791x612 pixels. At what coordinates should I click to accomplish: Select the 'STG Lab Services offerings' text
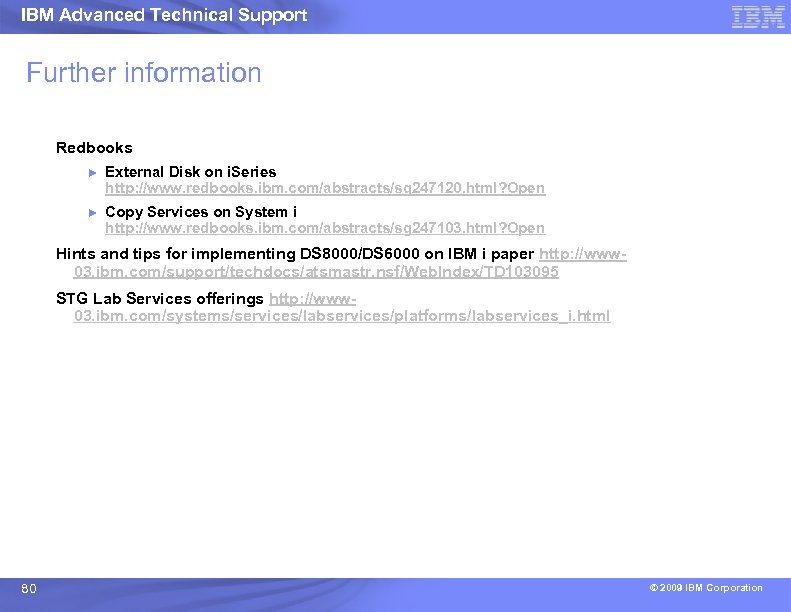[x=159, y=299]
